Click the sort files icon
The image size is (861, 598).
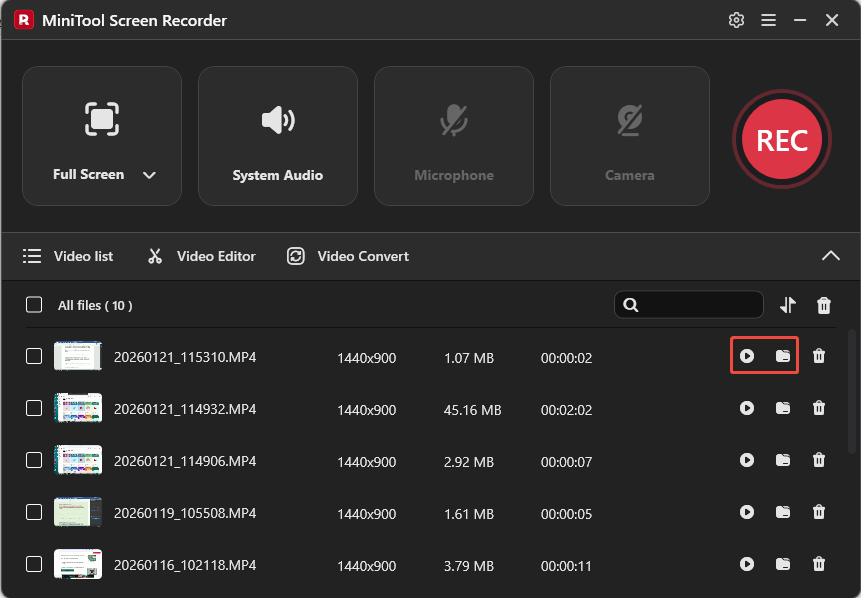click(x=789, y=305)
